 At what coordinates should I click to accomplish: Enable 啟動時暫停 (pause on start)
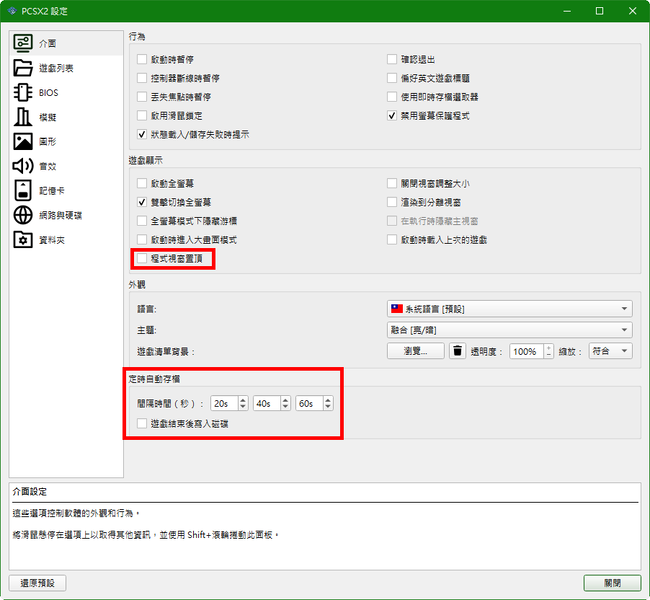[x=142, y=59]
